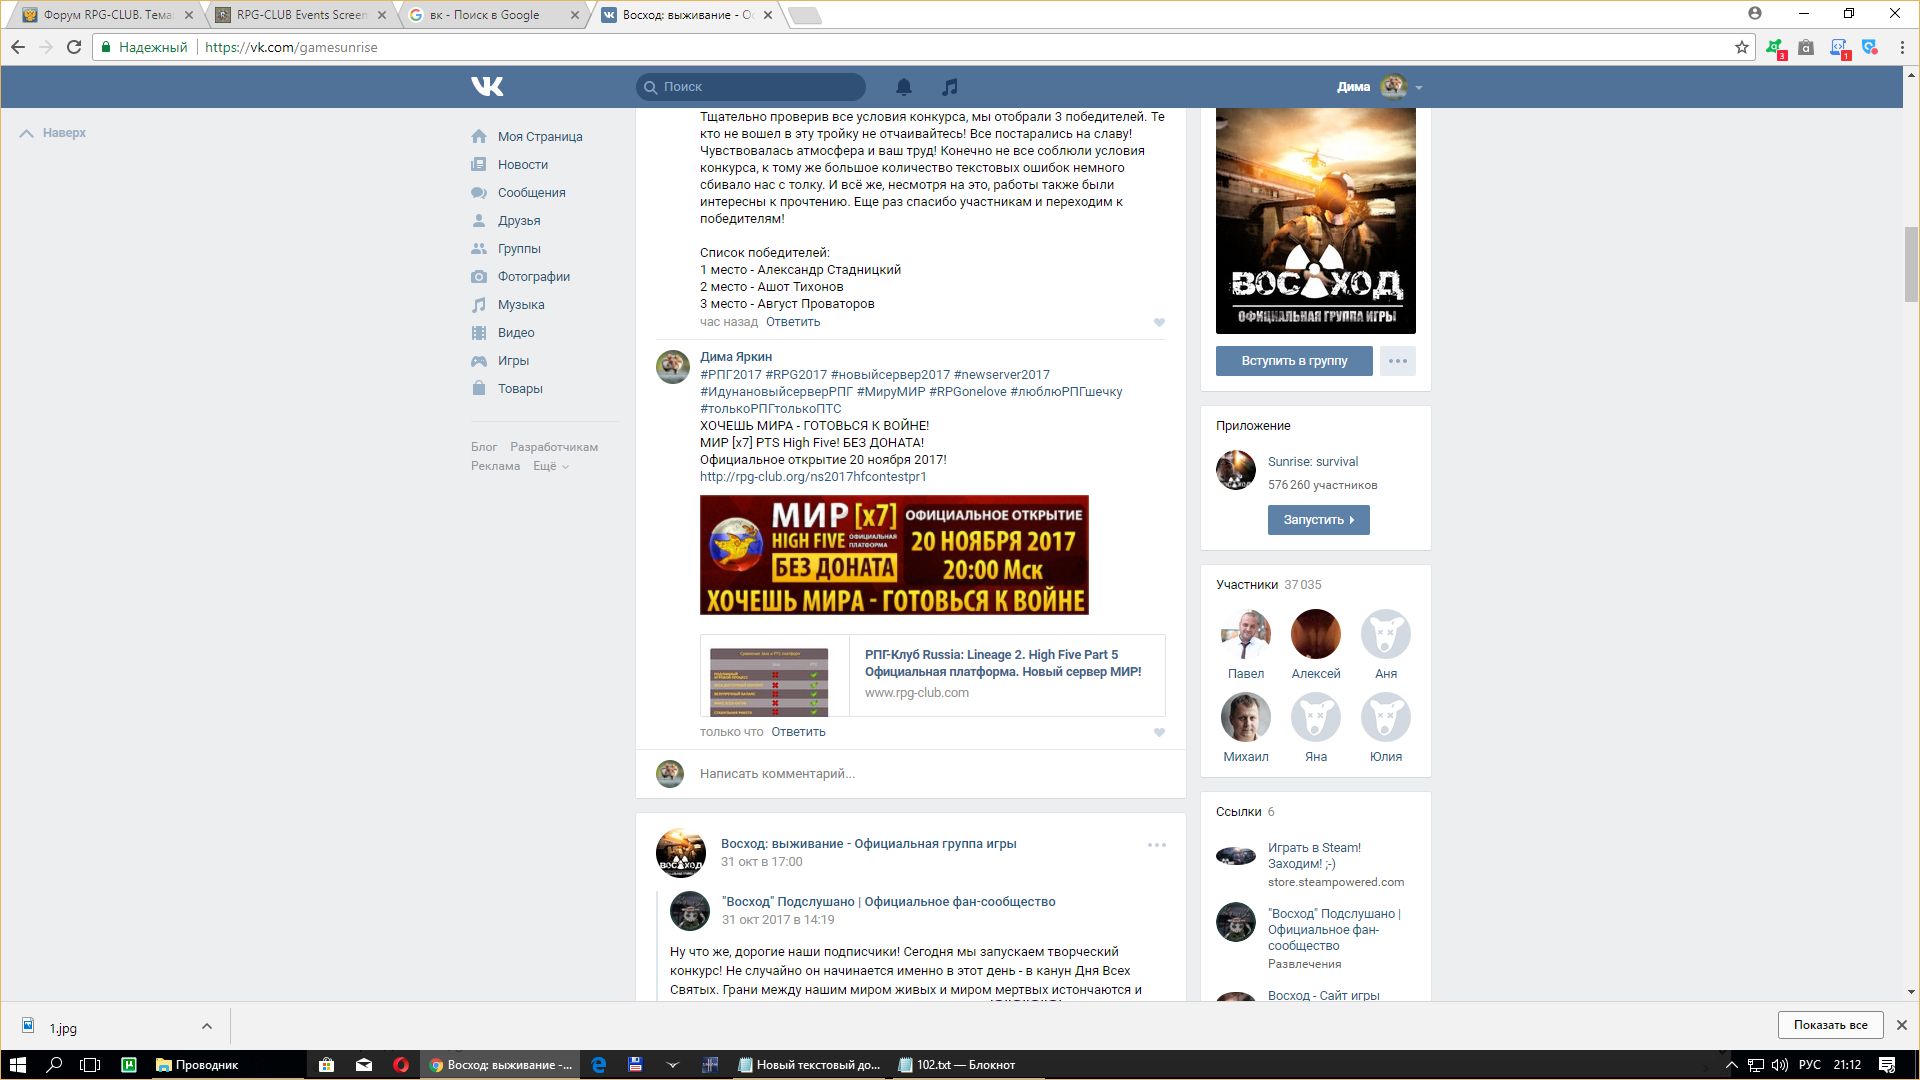Bookmark this page with the star icon
1920x1080 pixels.
[x=1741, y=47]
